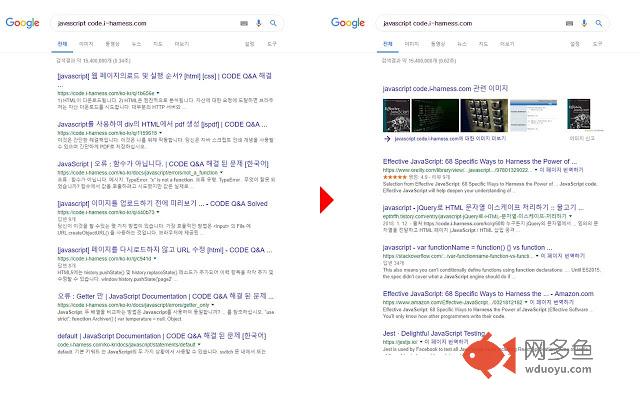Open the 'javascript - jQuery로 HTML 문자열 이스케이프' result
The width and height of the screenshot is (640, 400).
[x=483, y=207]
